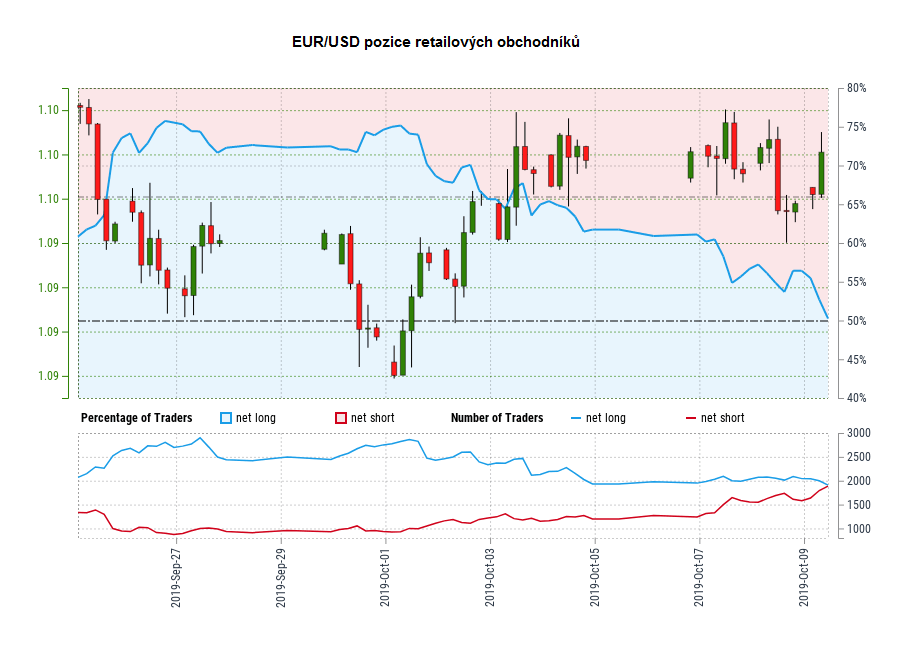
Task: Click the red net short line legend marker
Action: (691, 418)
